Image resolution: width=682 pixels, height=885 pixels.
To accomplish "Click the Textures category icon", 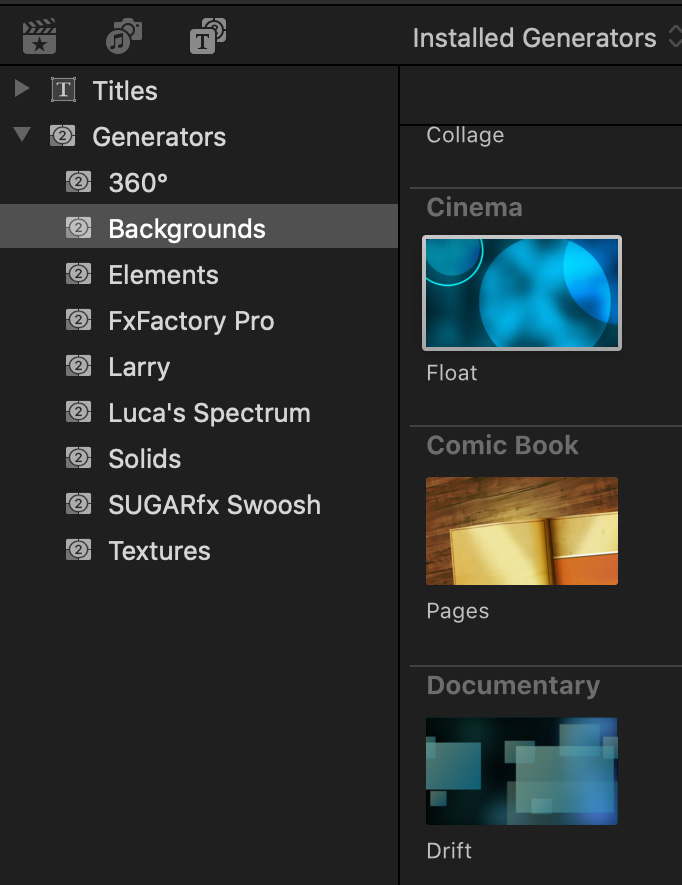I will point(79,551).
